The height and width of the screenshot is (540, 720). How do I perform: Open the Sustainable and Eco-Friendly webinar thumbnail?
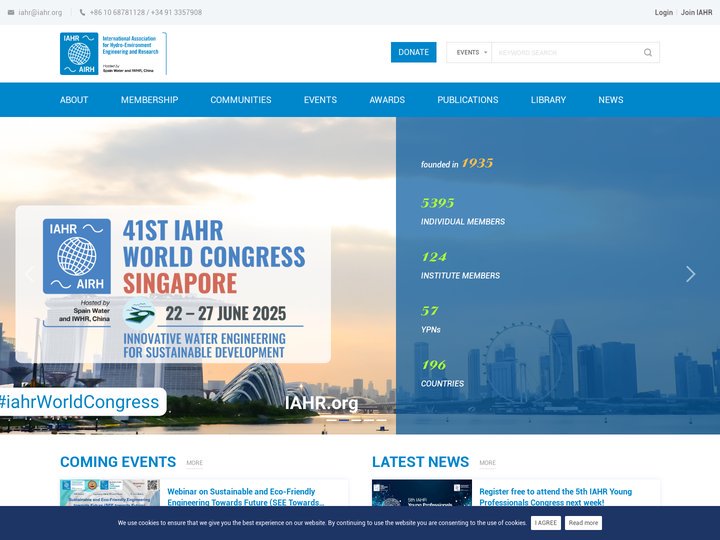pos(110,493)
